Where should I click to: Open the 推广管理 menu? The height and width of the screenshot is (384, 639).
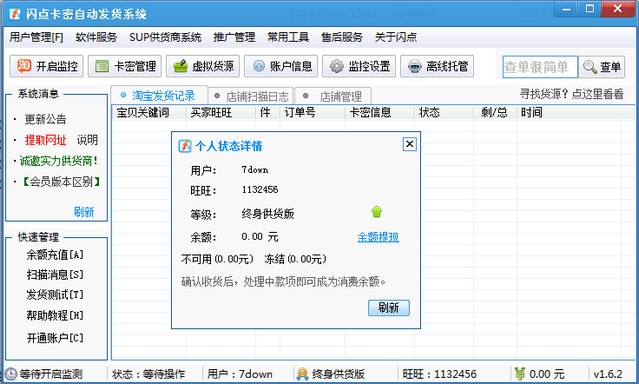pos(234,38)
